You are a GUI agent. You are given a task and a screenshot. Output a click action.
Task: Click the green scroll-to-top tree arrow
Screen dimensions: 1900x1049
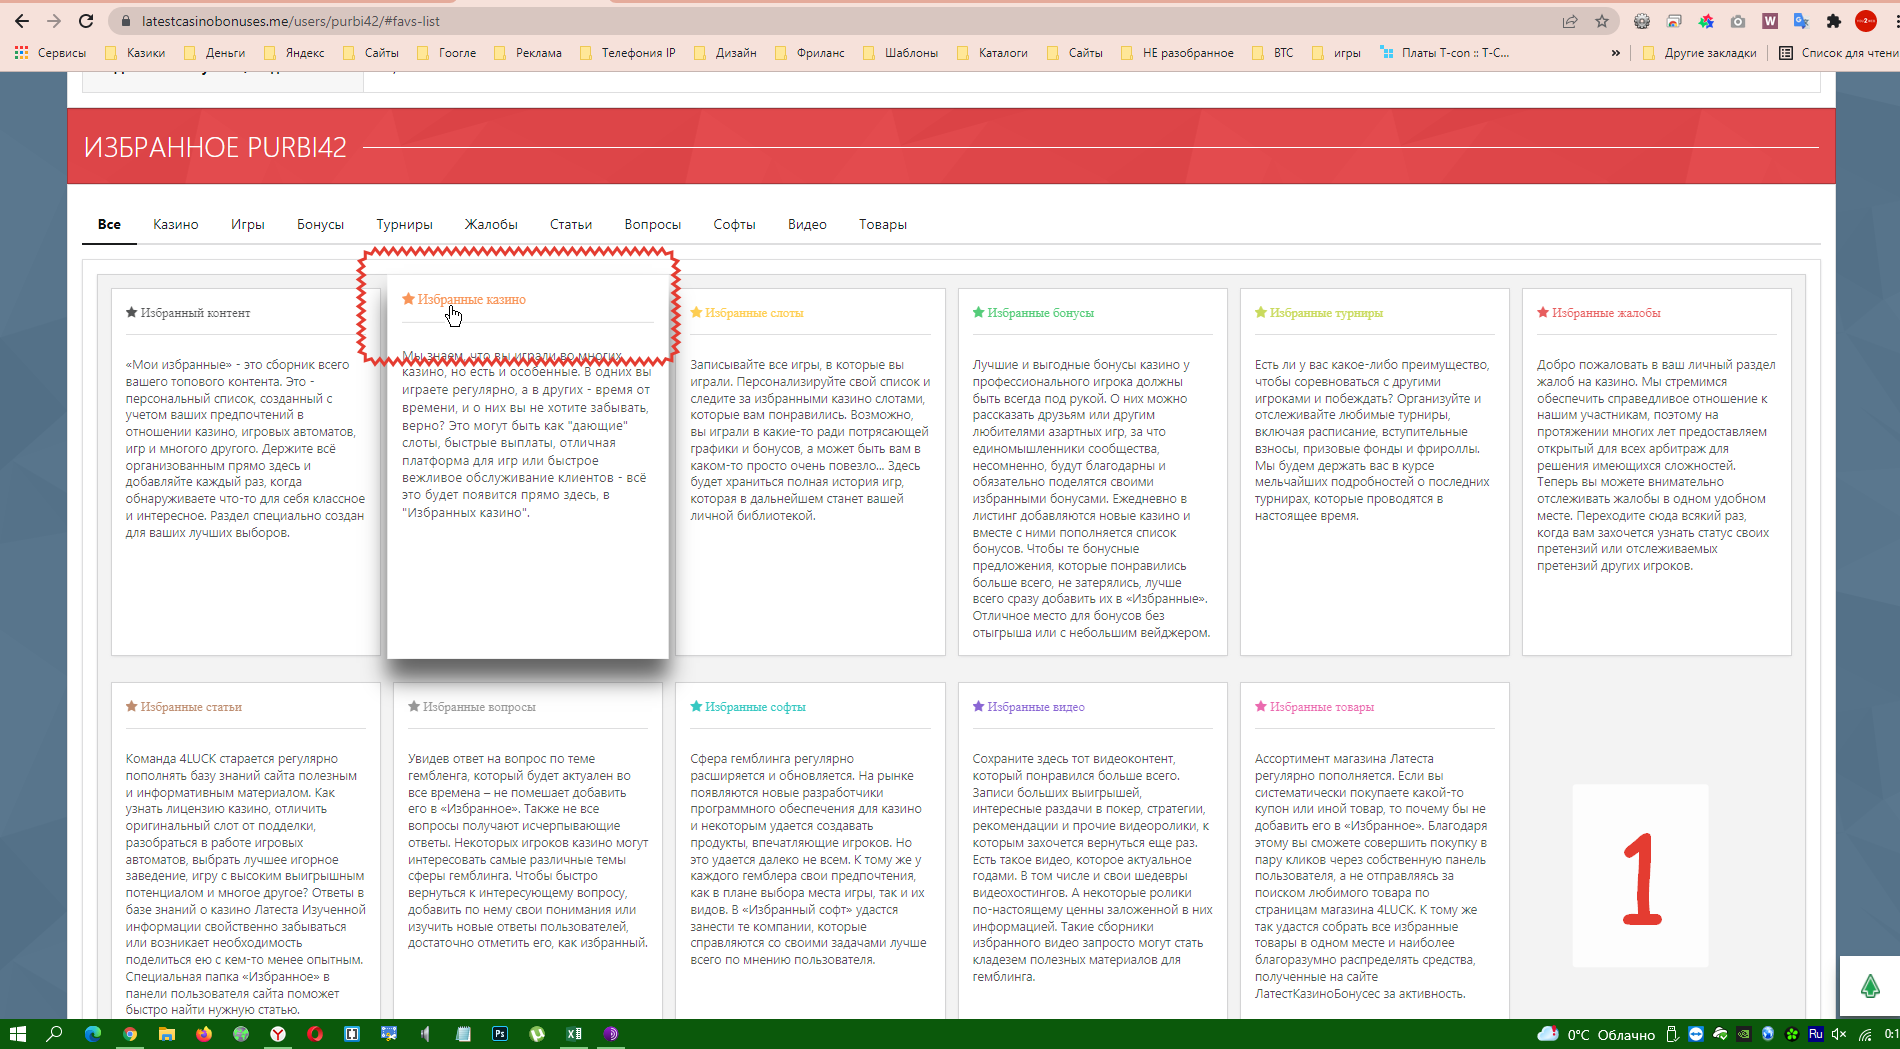pyautogui.click(x=1869, y=987)
